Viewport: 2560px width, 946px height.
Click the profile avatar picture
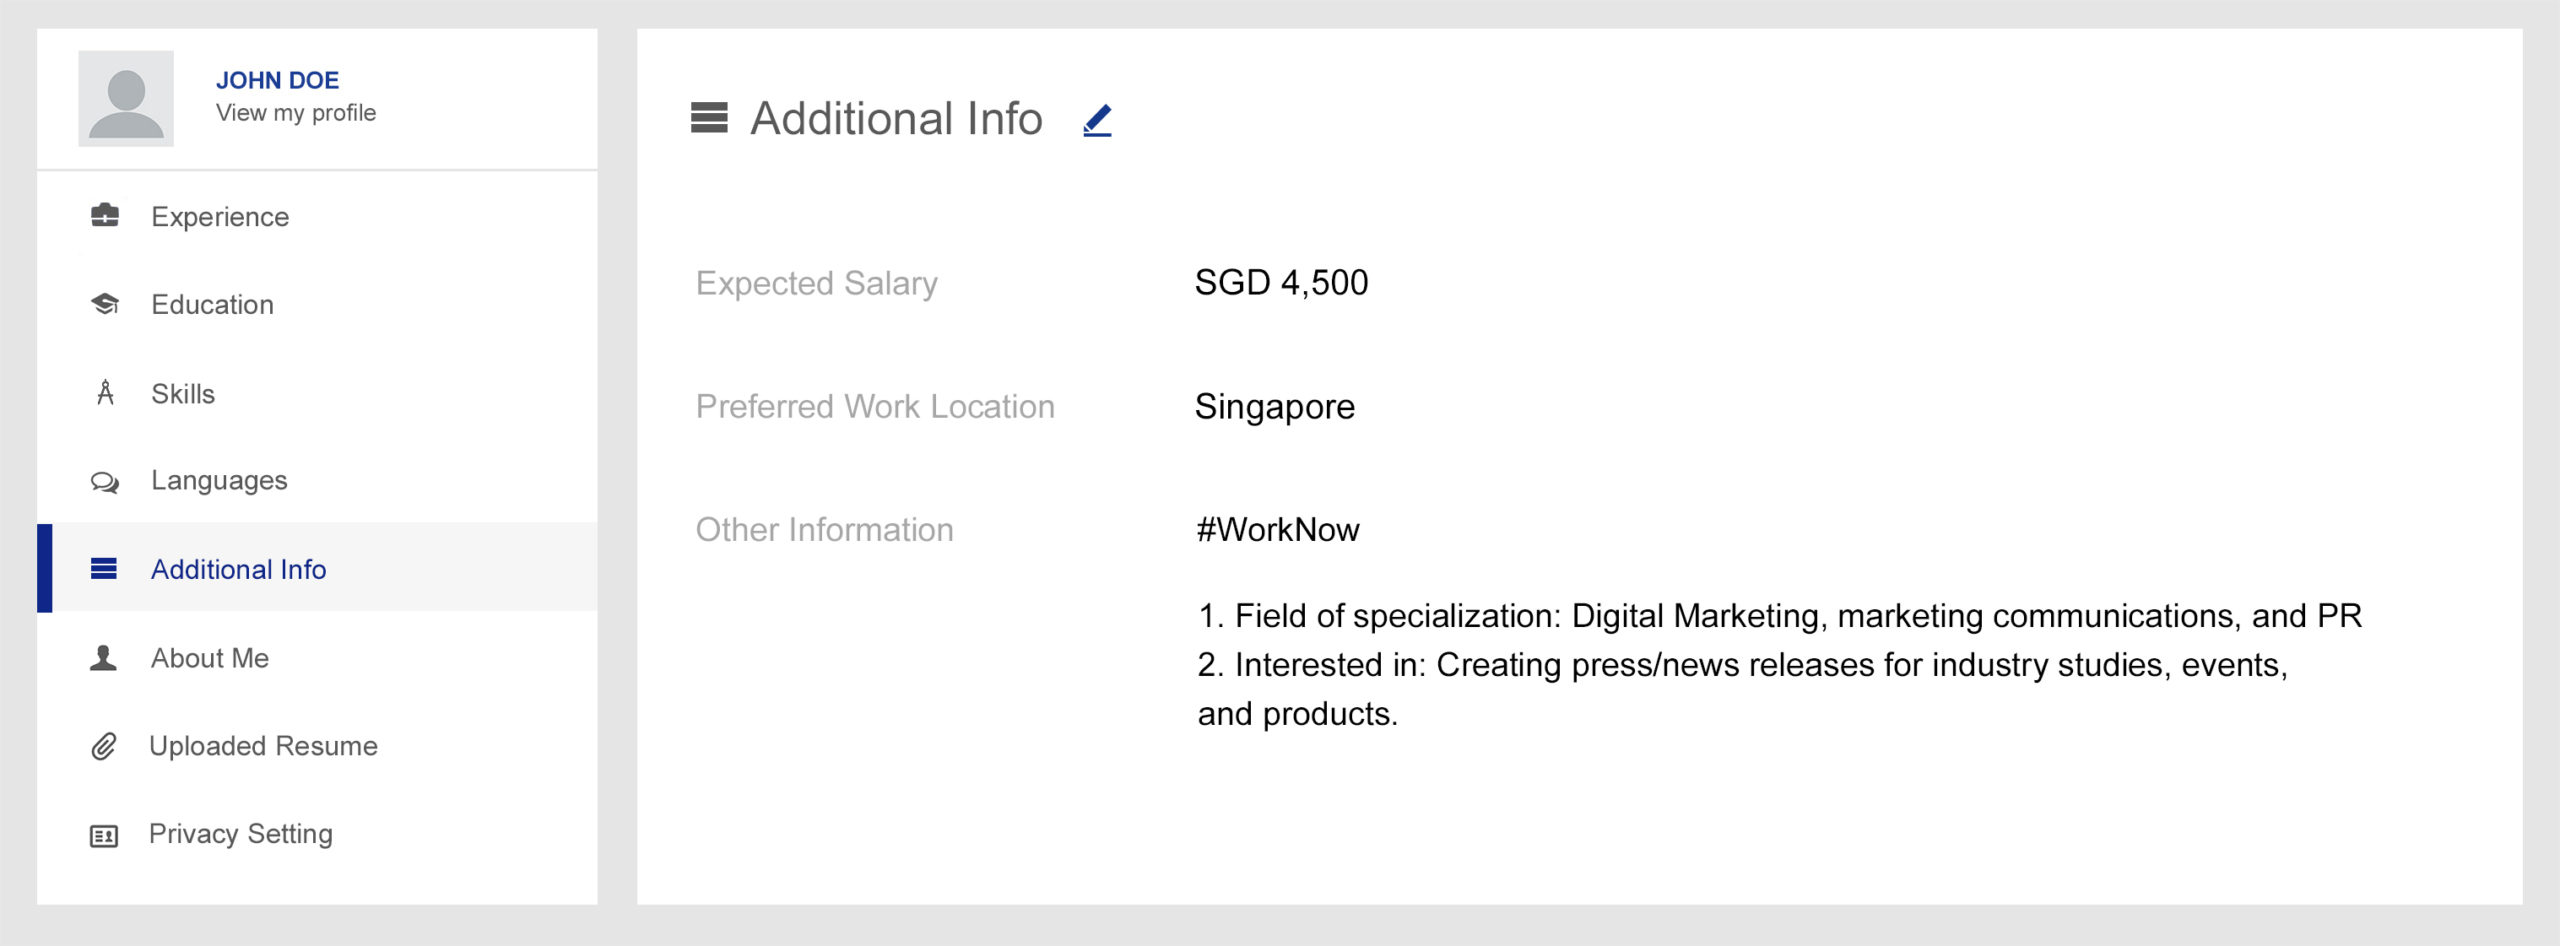(128, 97)
